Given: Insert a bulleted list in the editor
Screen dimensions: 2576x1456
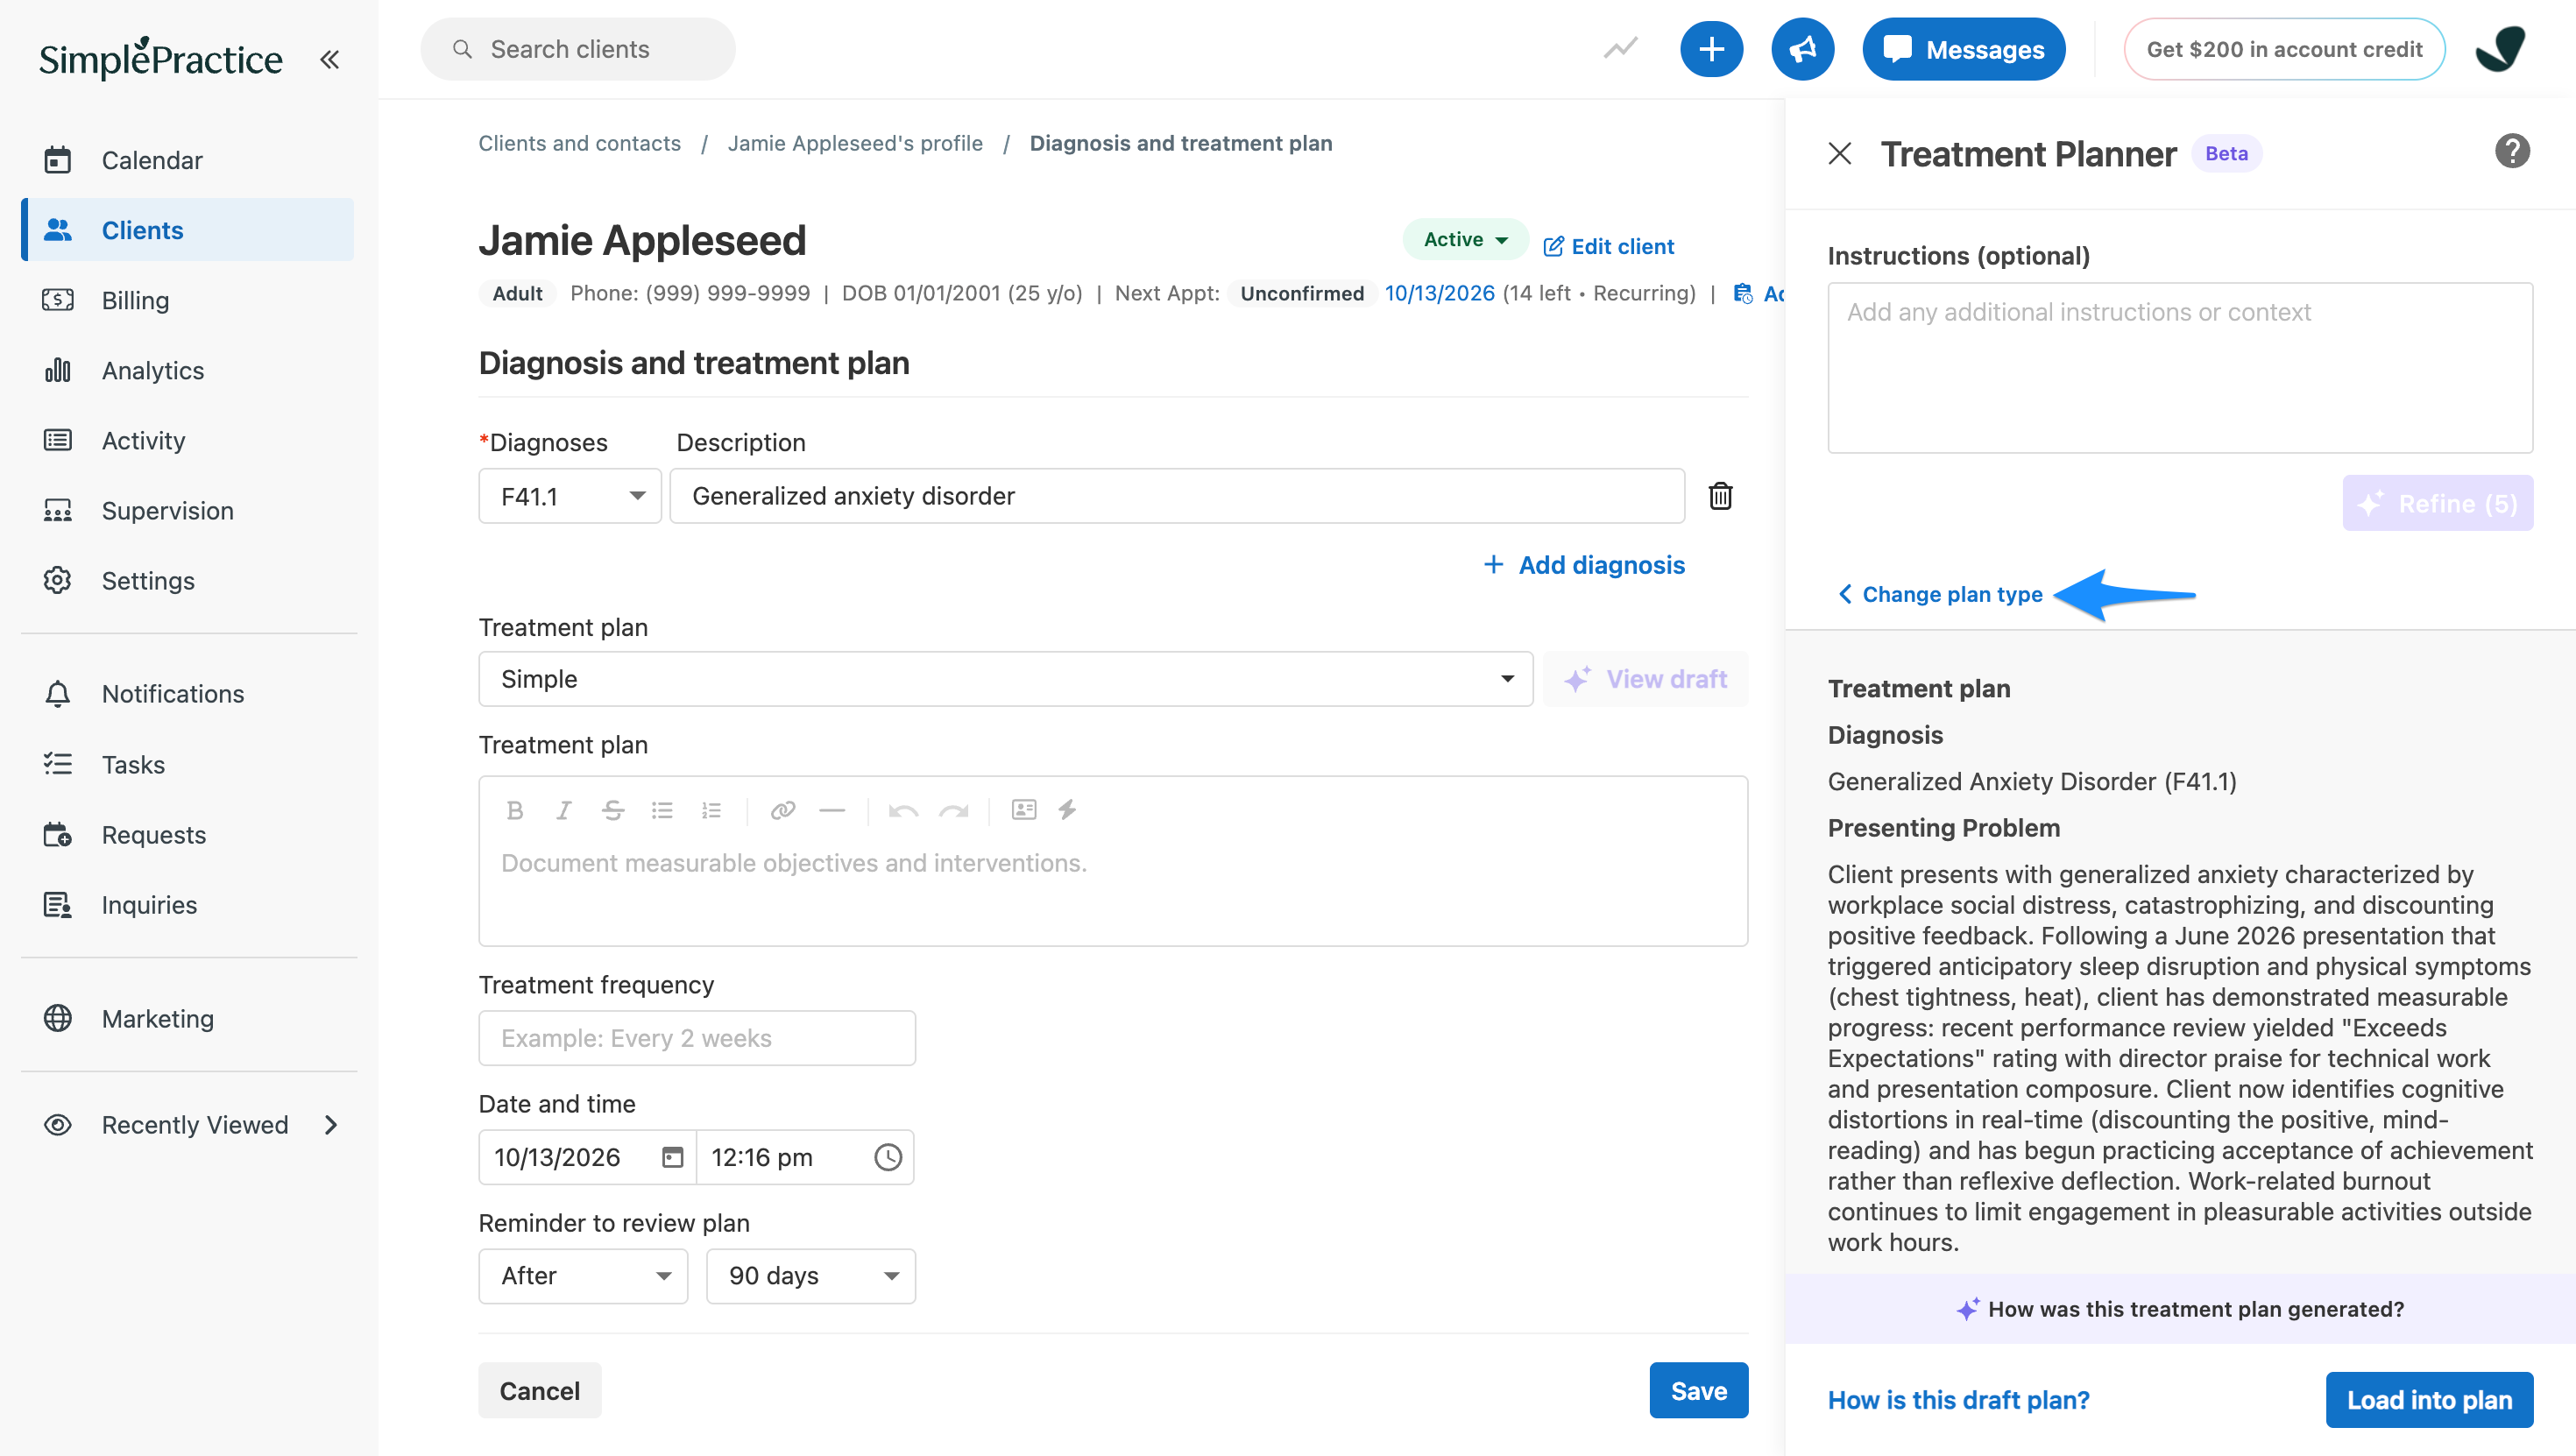Looking at the screenshot, I should pyautogui.click(x=662, y=810).
